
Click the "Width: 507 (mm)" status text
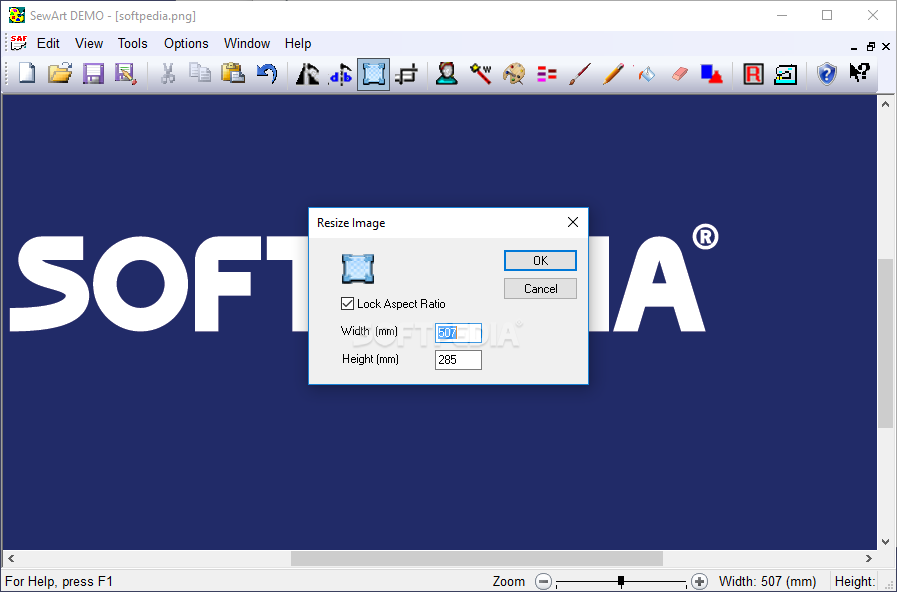(767, 582)
